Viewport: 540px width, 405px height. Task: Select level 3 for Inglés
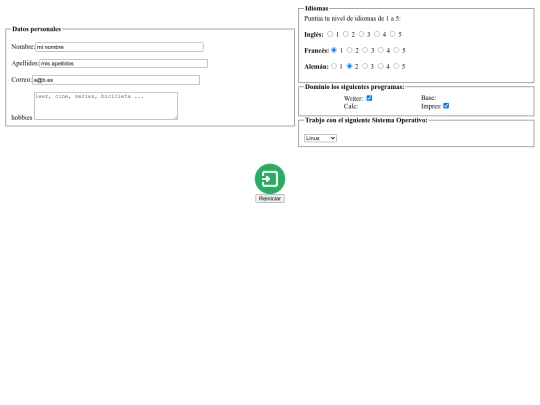click(361, 34)
